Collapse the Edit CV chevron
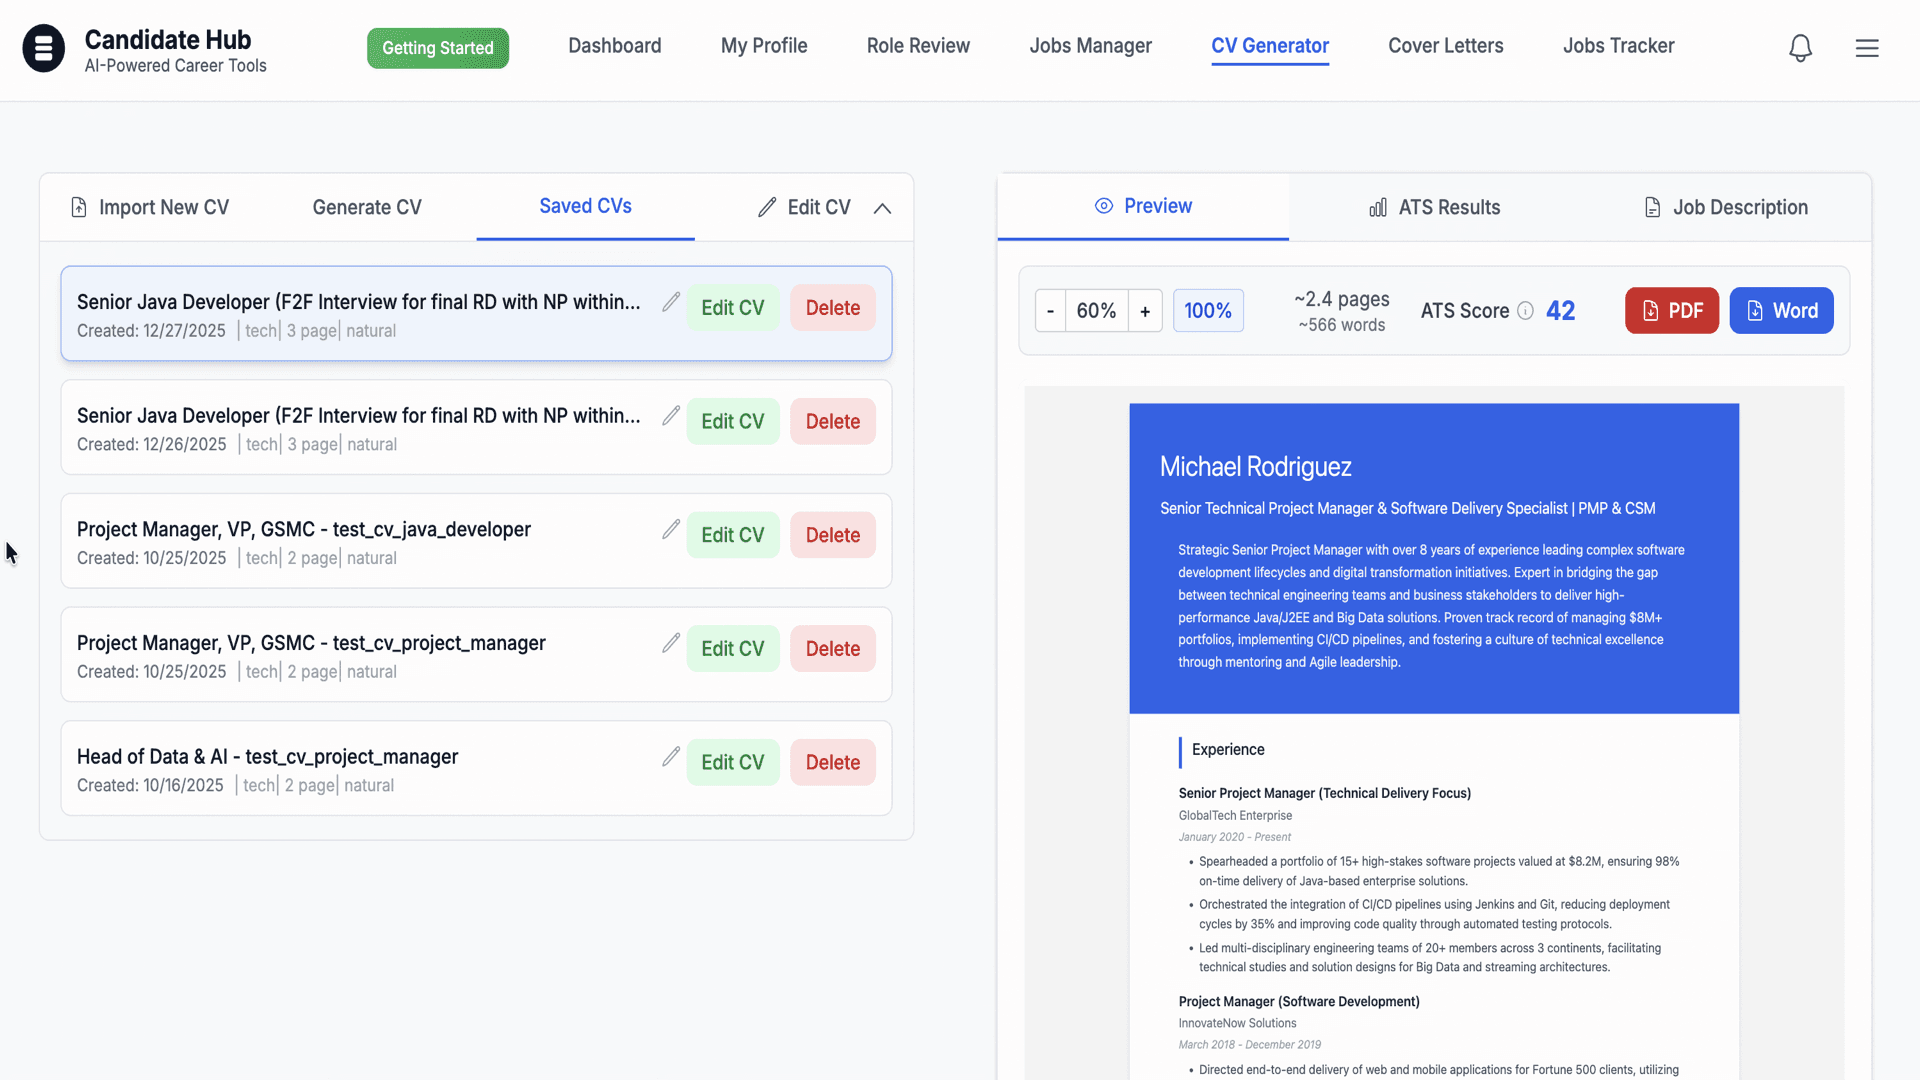Viewport: 1920px width, 1080px height. coord(882,208)
